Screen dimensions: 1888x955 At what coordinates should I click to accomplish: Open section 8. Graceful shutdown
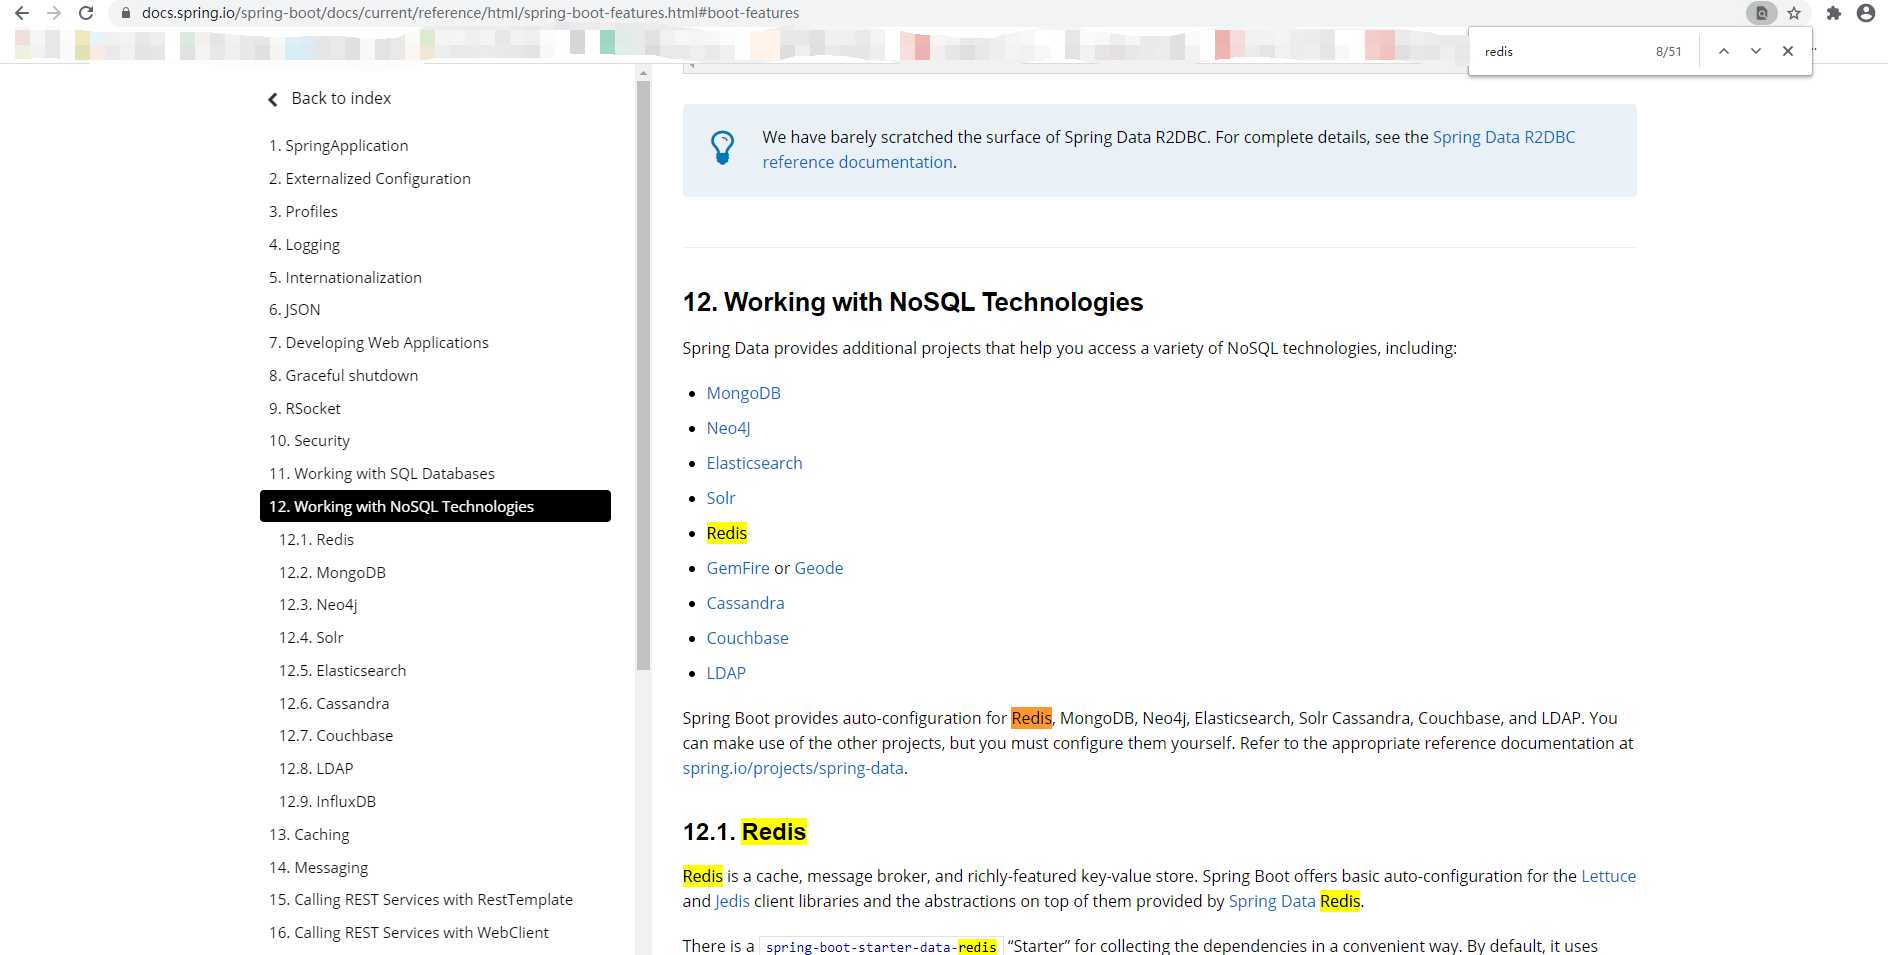coord(343,376)
